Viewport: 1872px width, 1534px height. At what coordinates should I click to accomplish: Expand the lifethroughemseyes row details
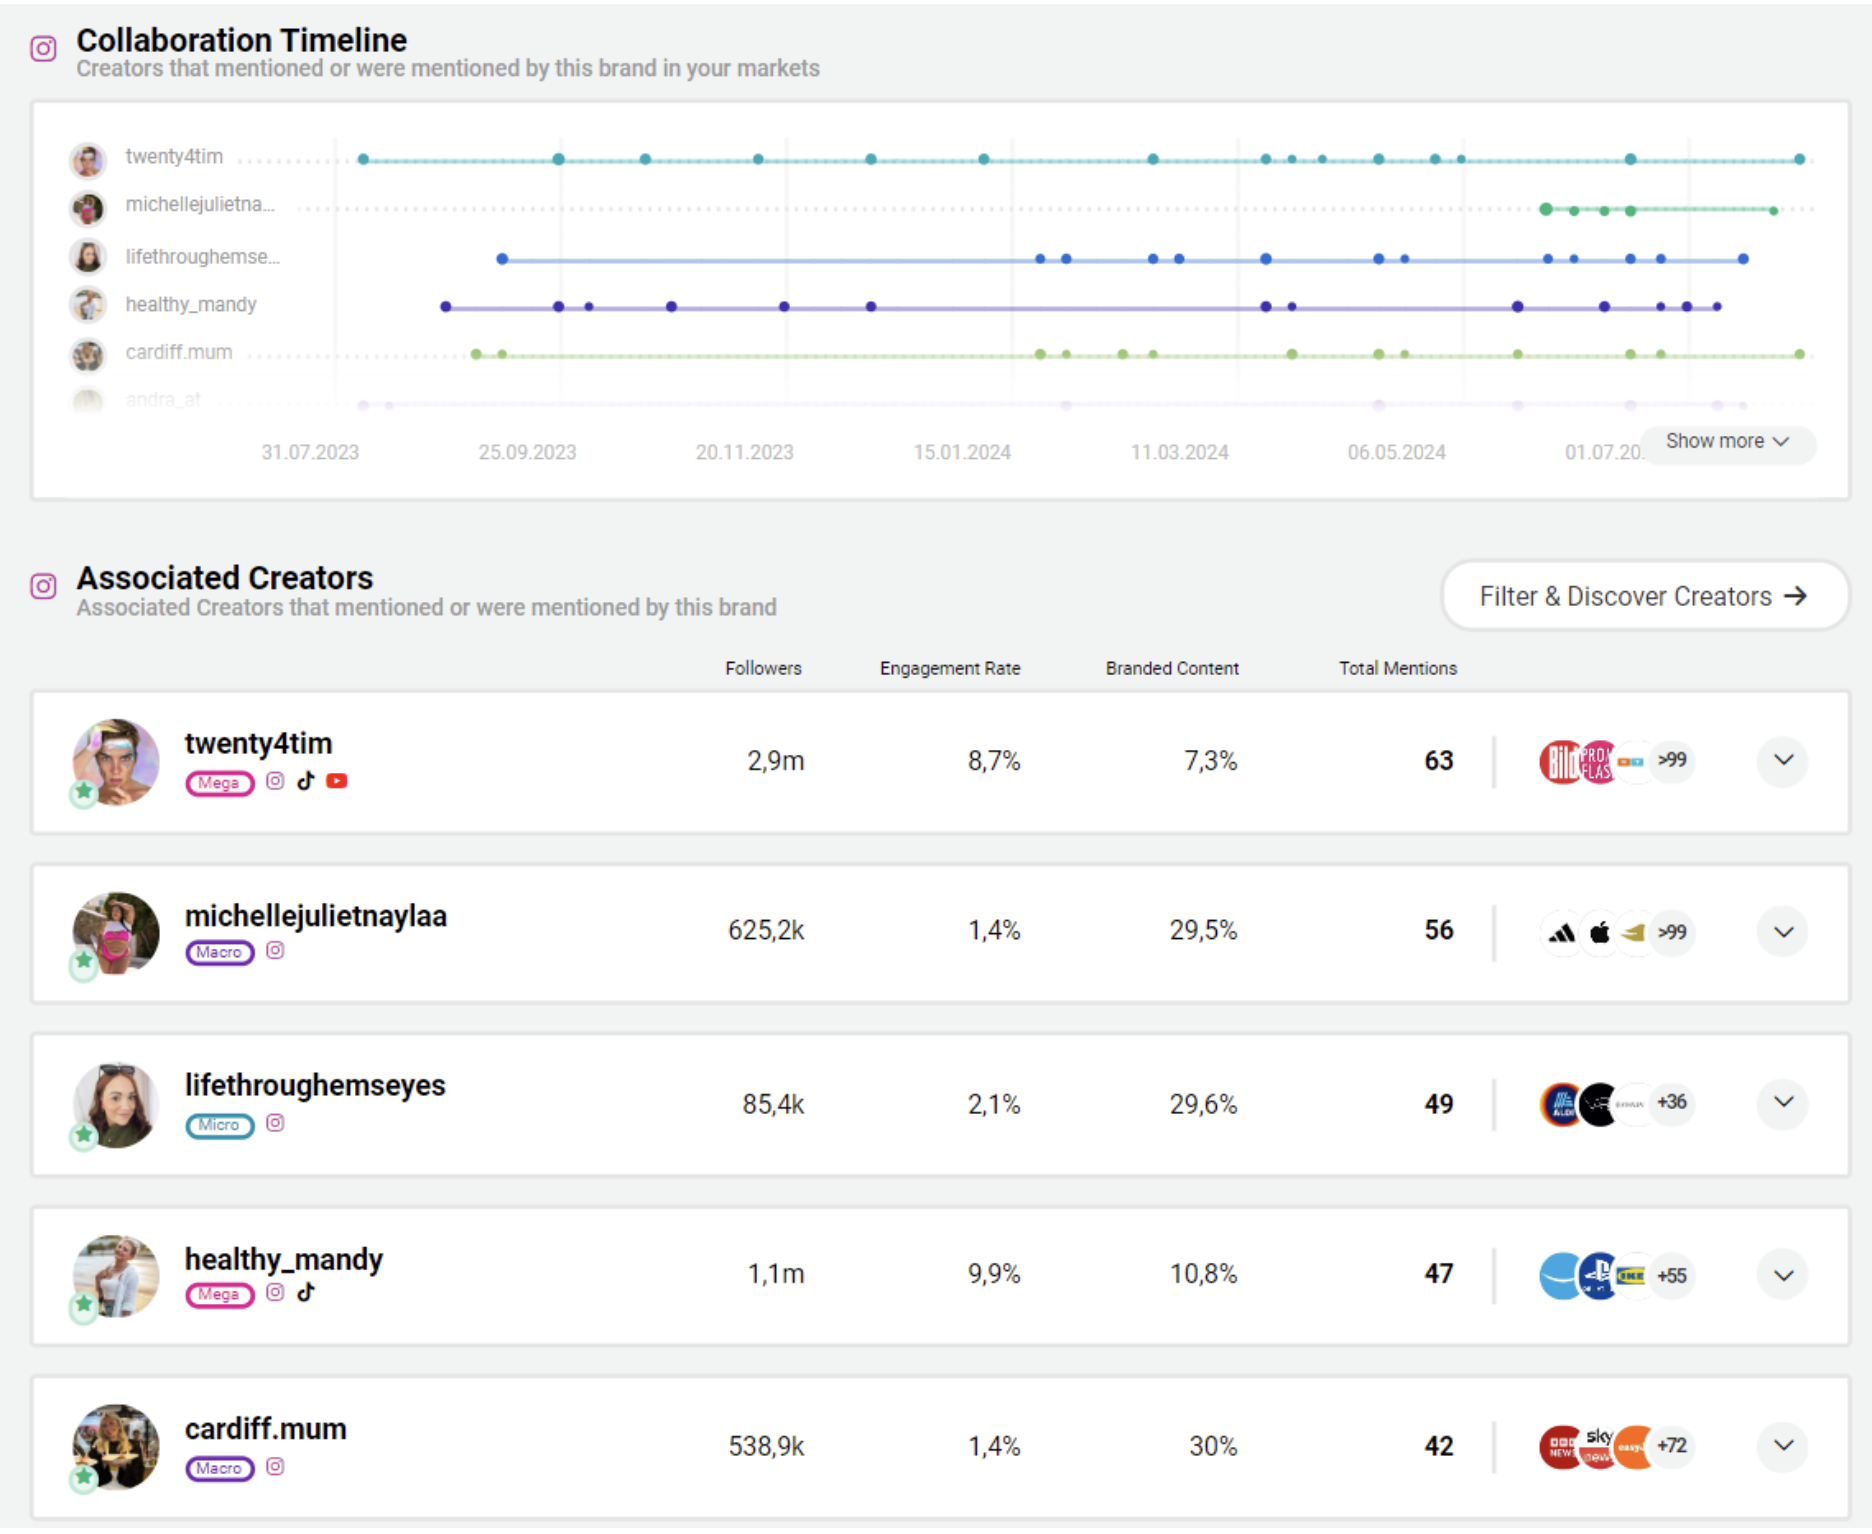point(1782,1102)
